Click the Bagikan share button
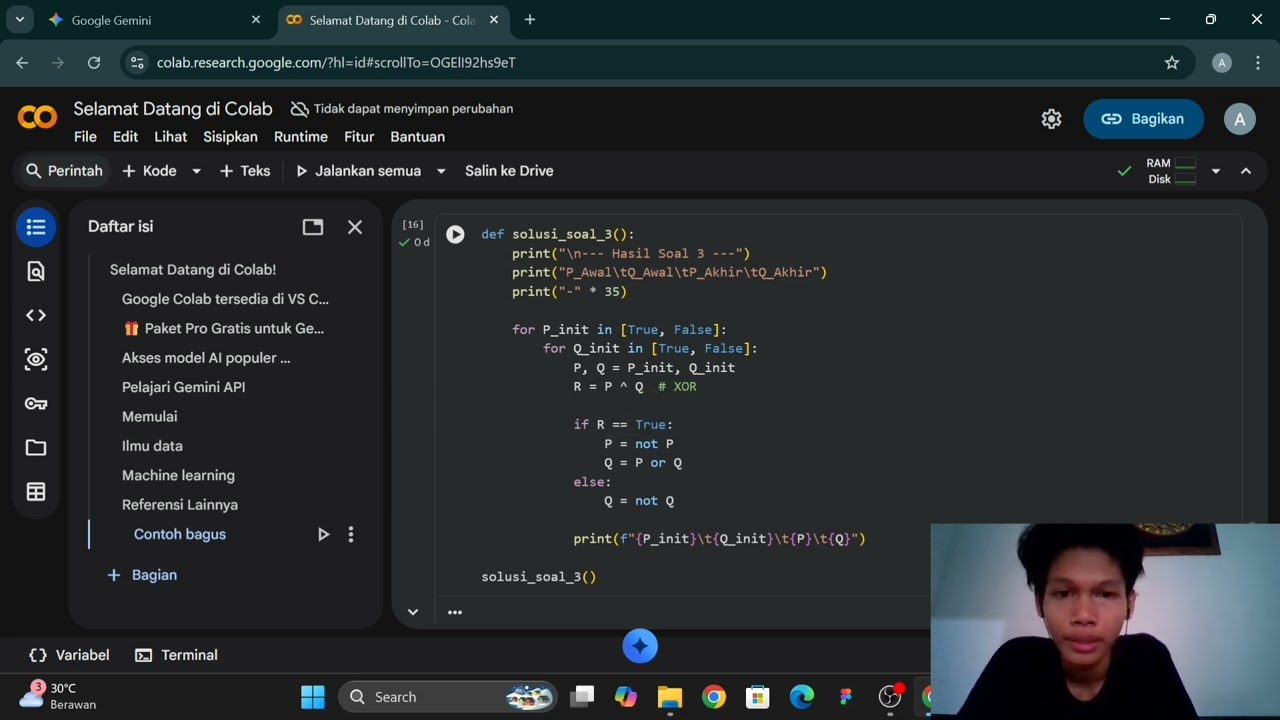This screenshot has height=720, width=1280. (x=1142, y=119)
